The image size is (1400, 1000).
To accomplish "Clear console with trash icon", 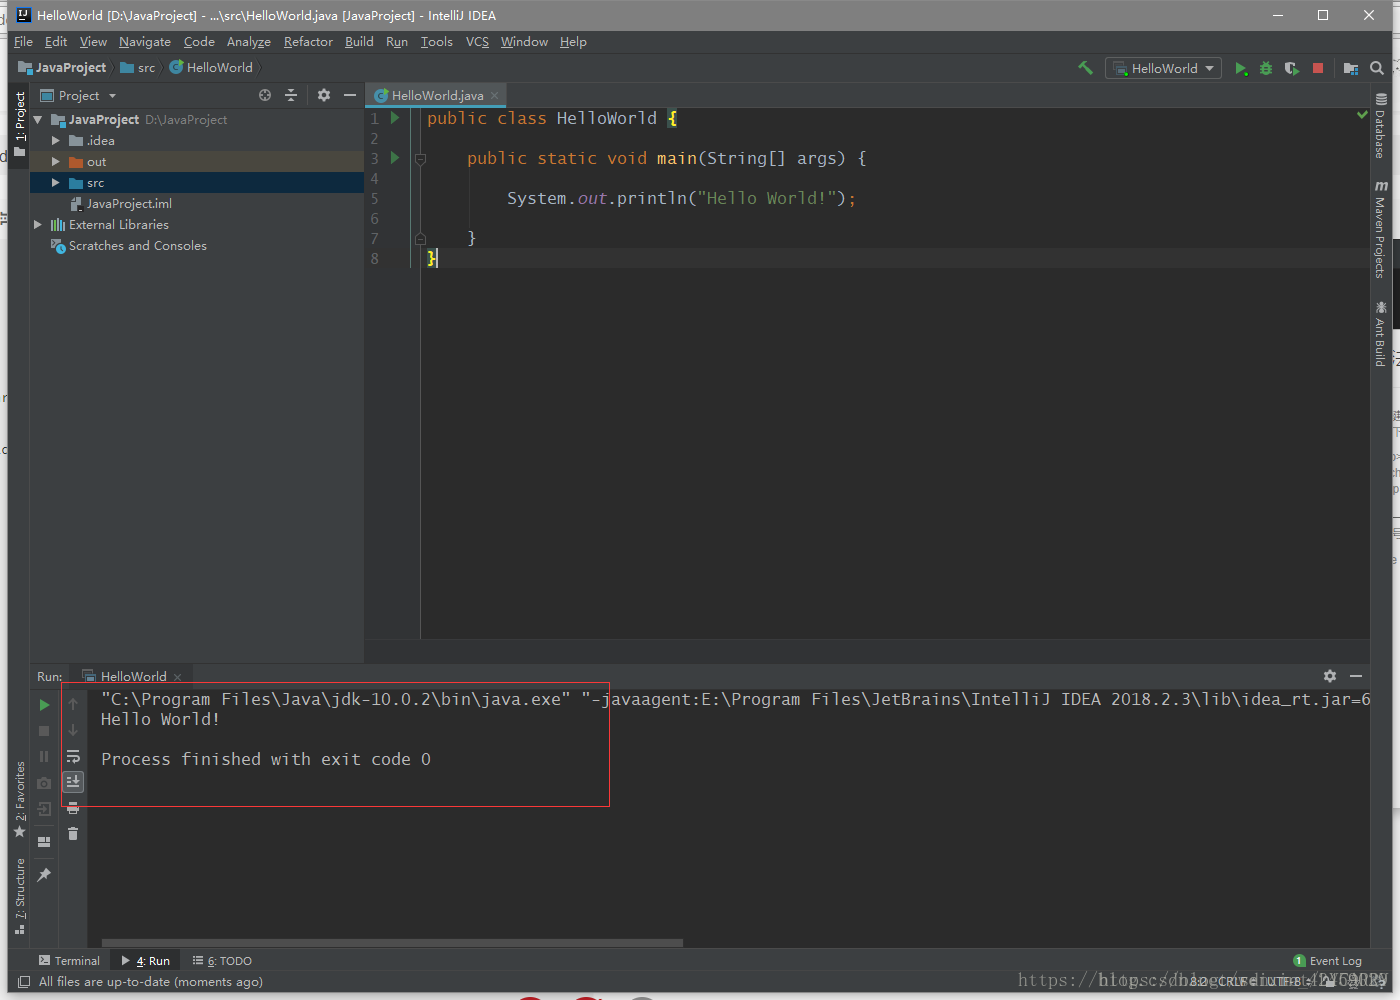I will click(x=73, y=834).
